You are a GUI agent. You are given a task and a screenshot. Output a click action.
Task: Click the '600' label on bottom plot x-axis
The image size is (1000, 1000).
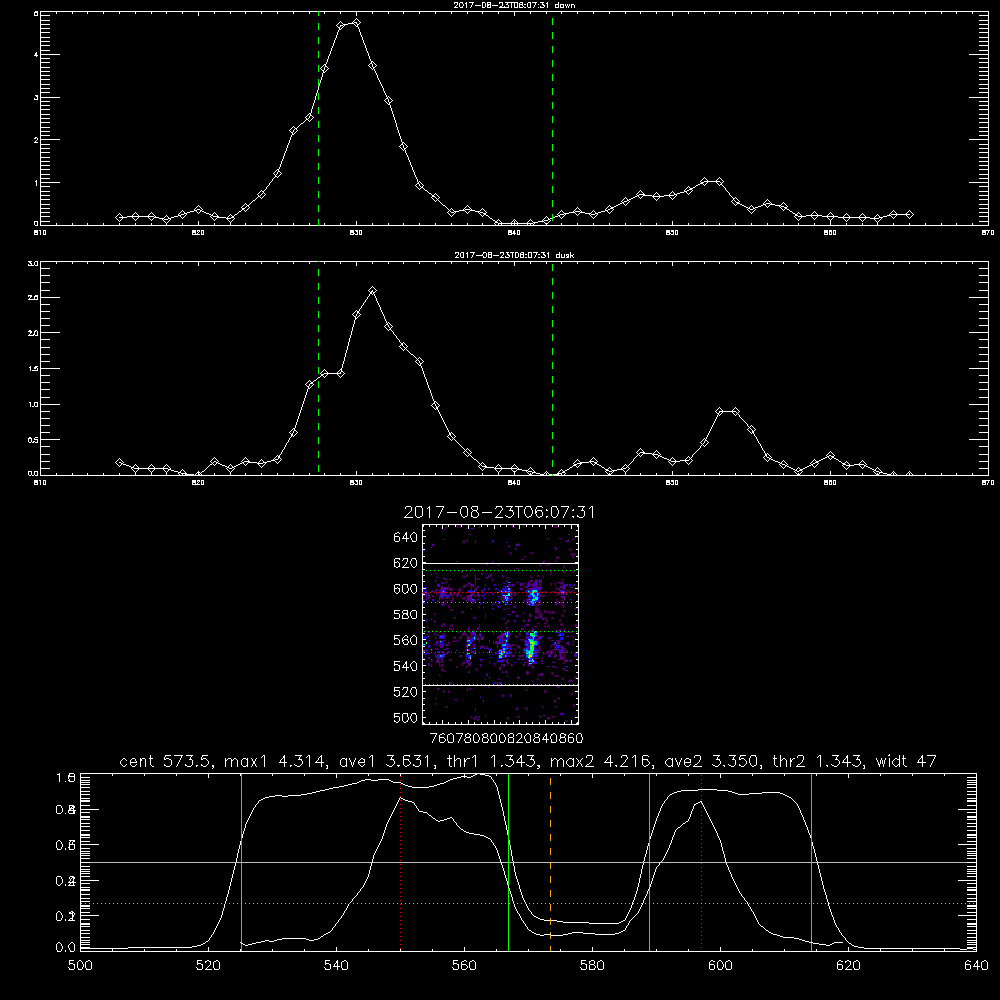720,966
